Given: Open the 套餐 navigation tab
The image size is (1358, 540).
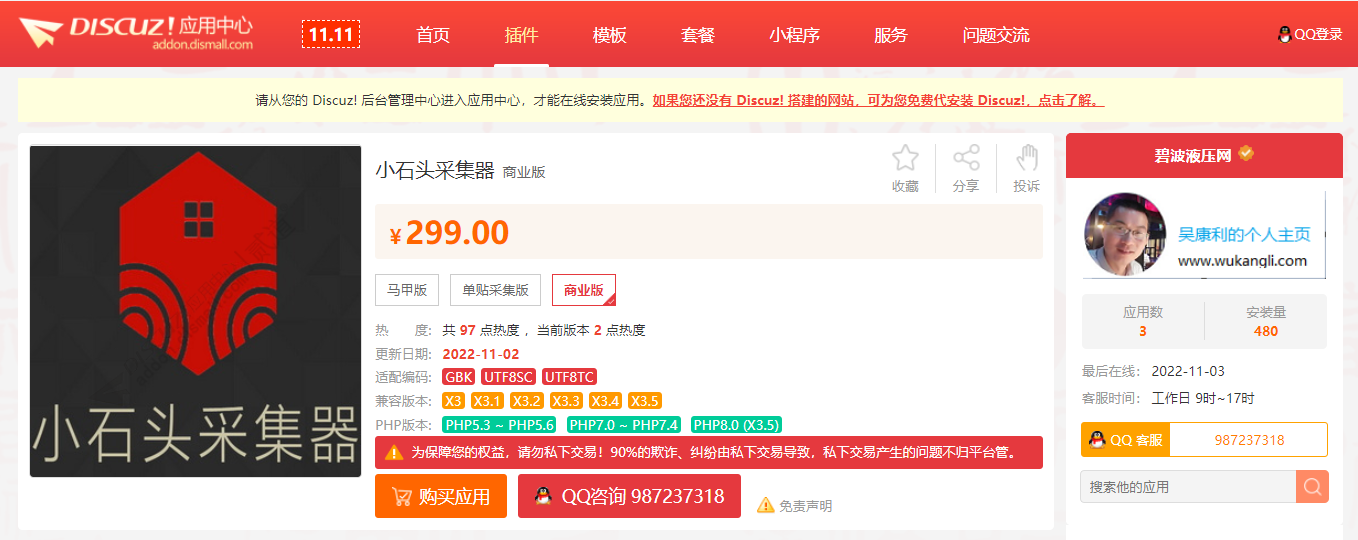Looking at the screenshot, I should pyautogui.click(x=698, y=35).
